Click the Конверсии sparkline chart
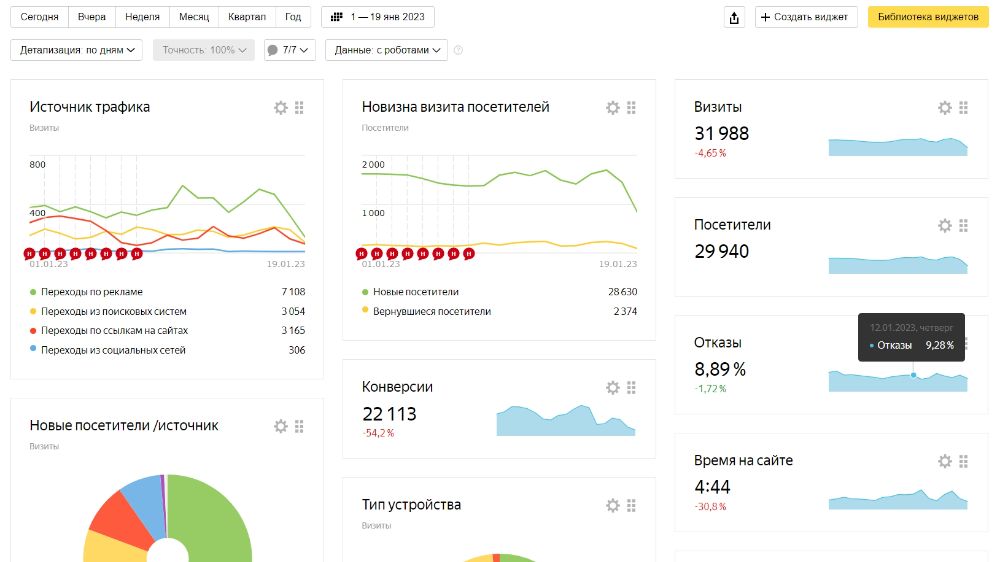This screenshot has width=1000, height=562. point(566,420)
